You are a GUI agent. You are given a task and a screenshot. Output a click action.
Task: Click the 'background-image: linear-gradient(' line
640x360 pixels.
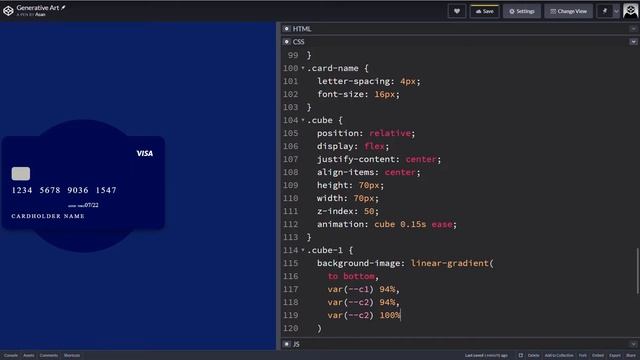coord(405,263)
